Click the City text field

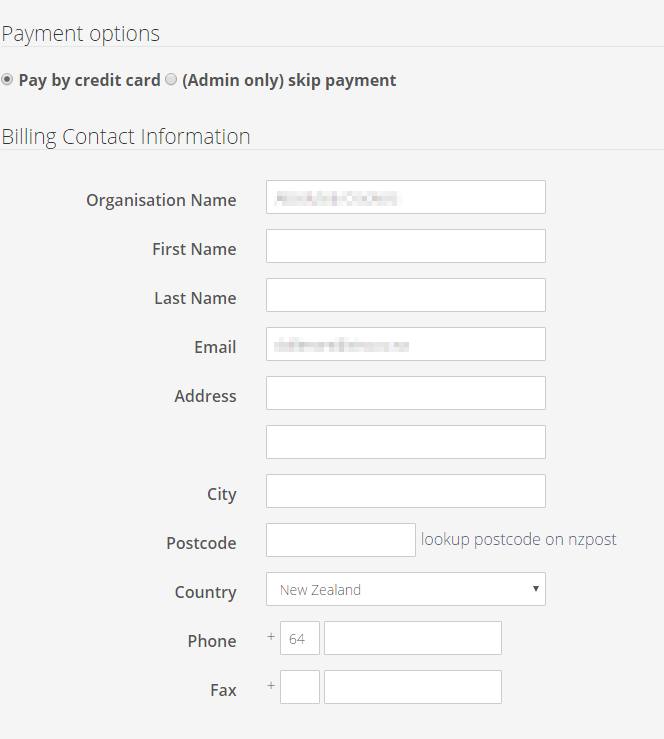point(405,492)
